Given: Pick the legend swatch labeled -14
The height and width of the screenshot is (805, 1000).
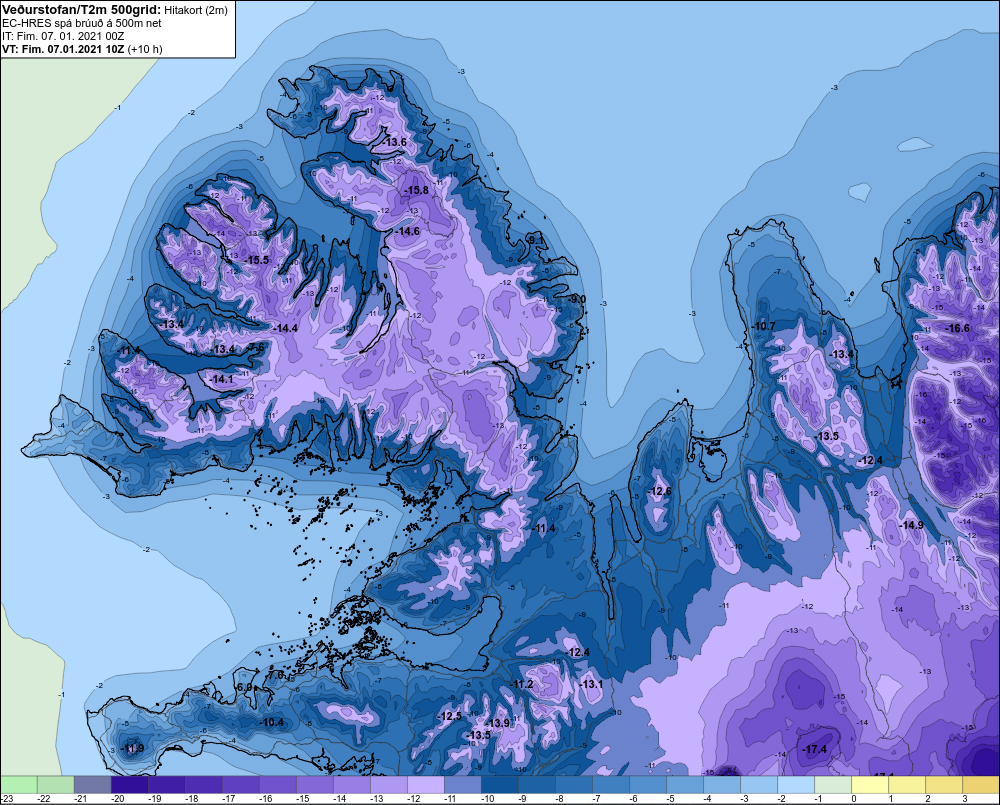Looking at the screenshot, I should (351, 784).
